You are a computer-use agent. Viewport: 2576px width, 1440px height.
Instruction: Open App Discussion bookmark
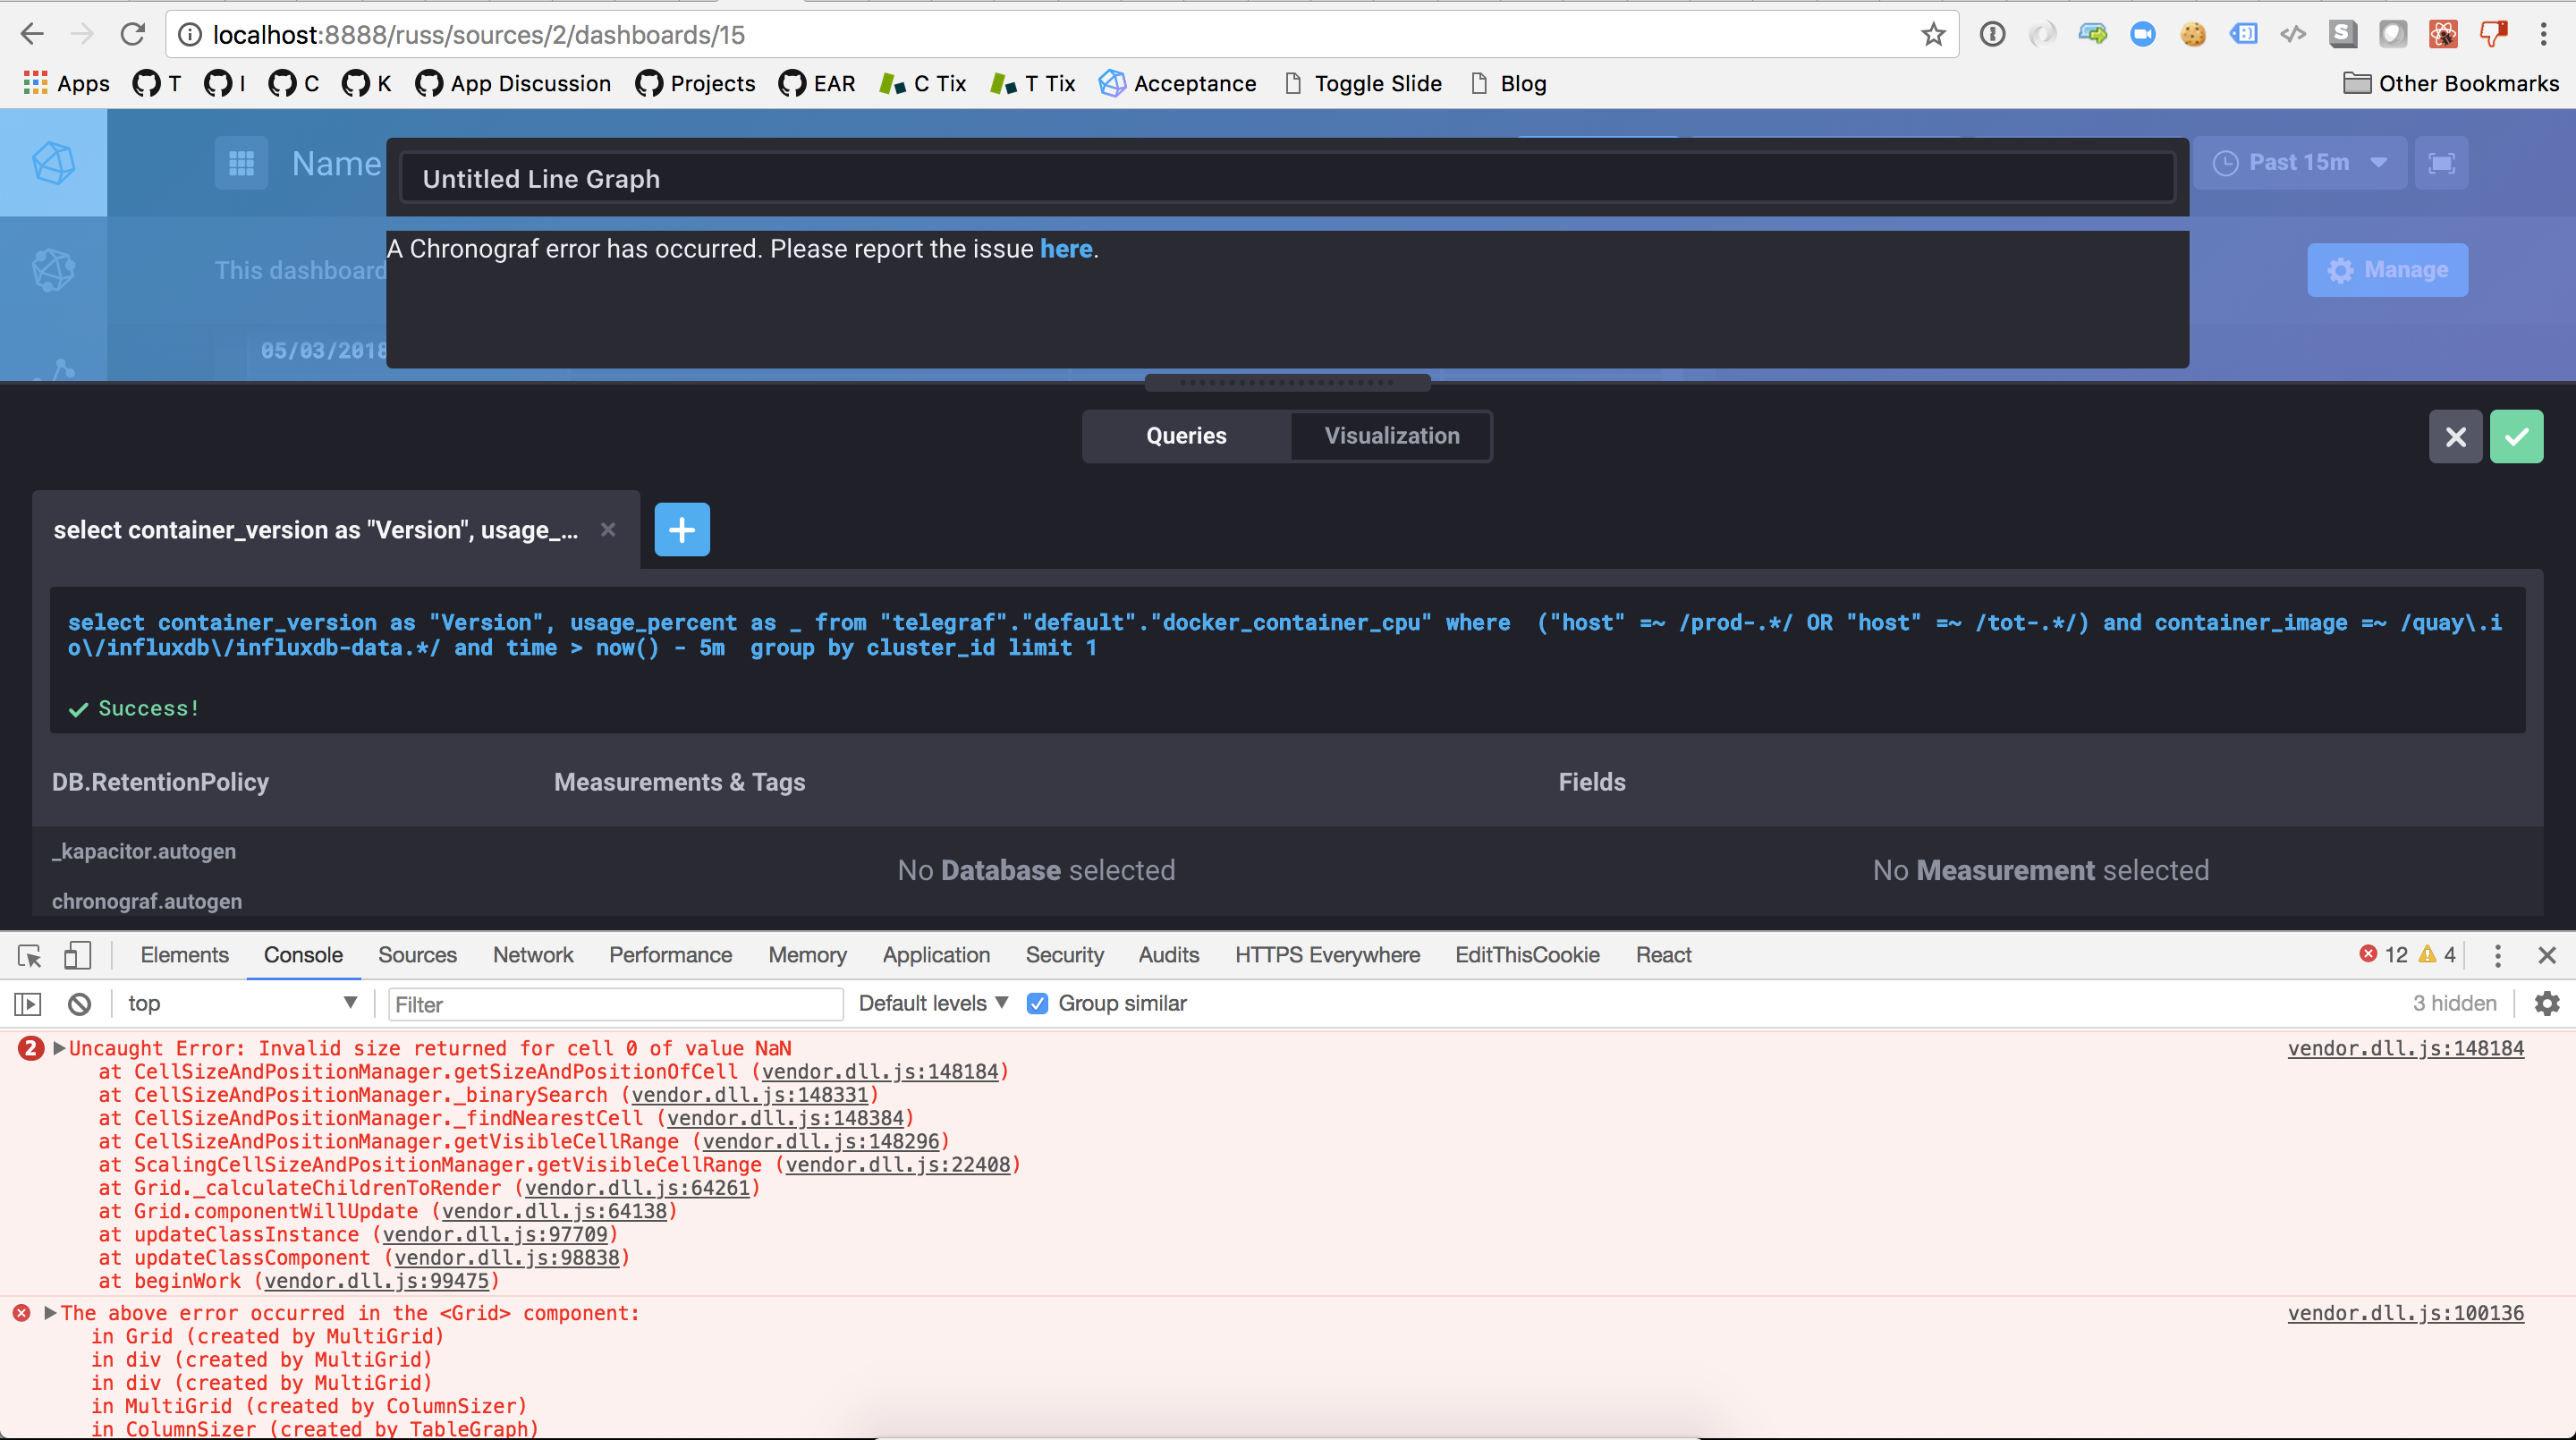(x=513, y=83)
